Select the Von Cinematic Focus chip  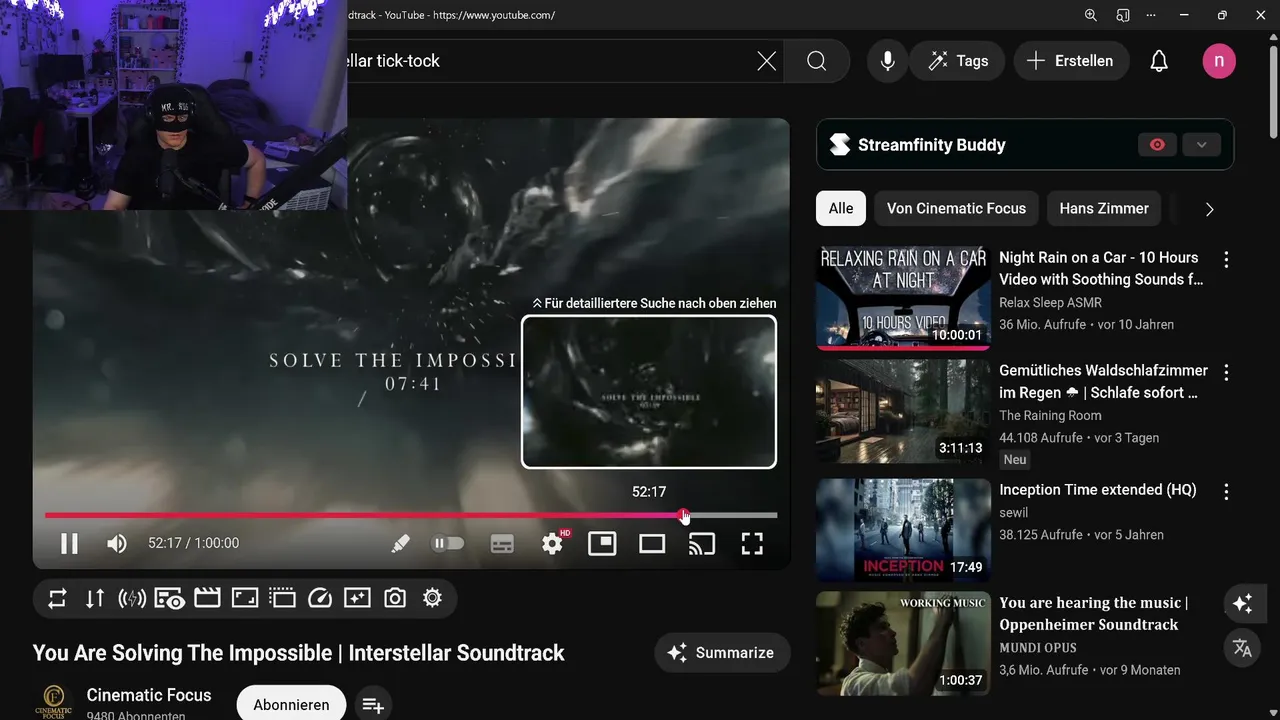point(956,208)
